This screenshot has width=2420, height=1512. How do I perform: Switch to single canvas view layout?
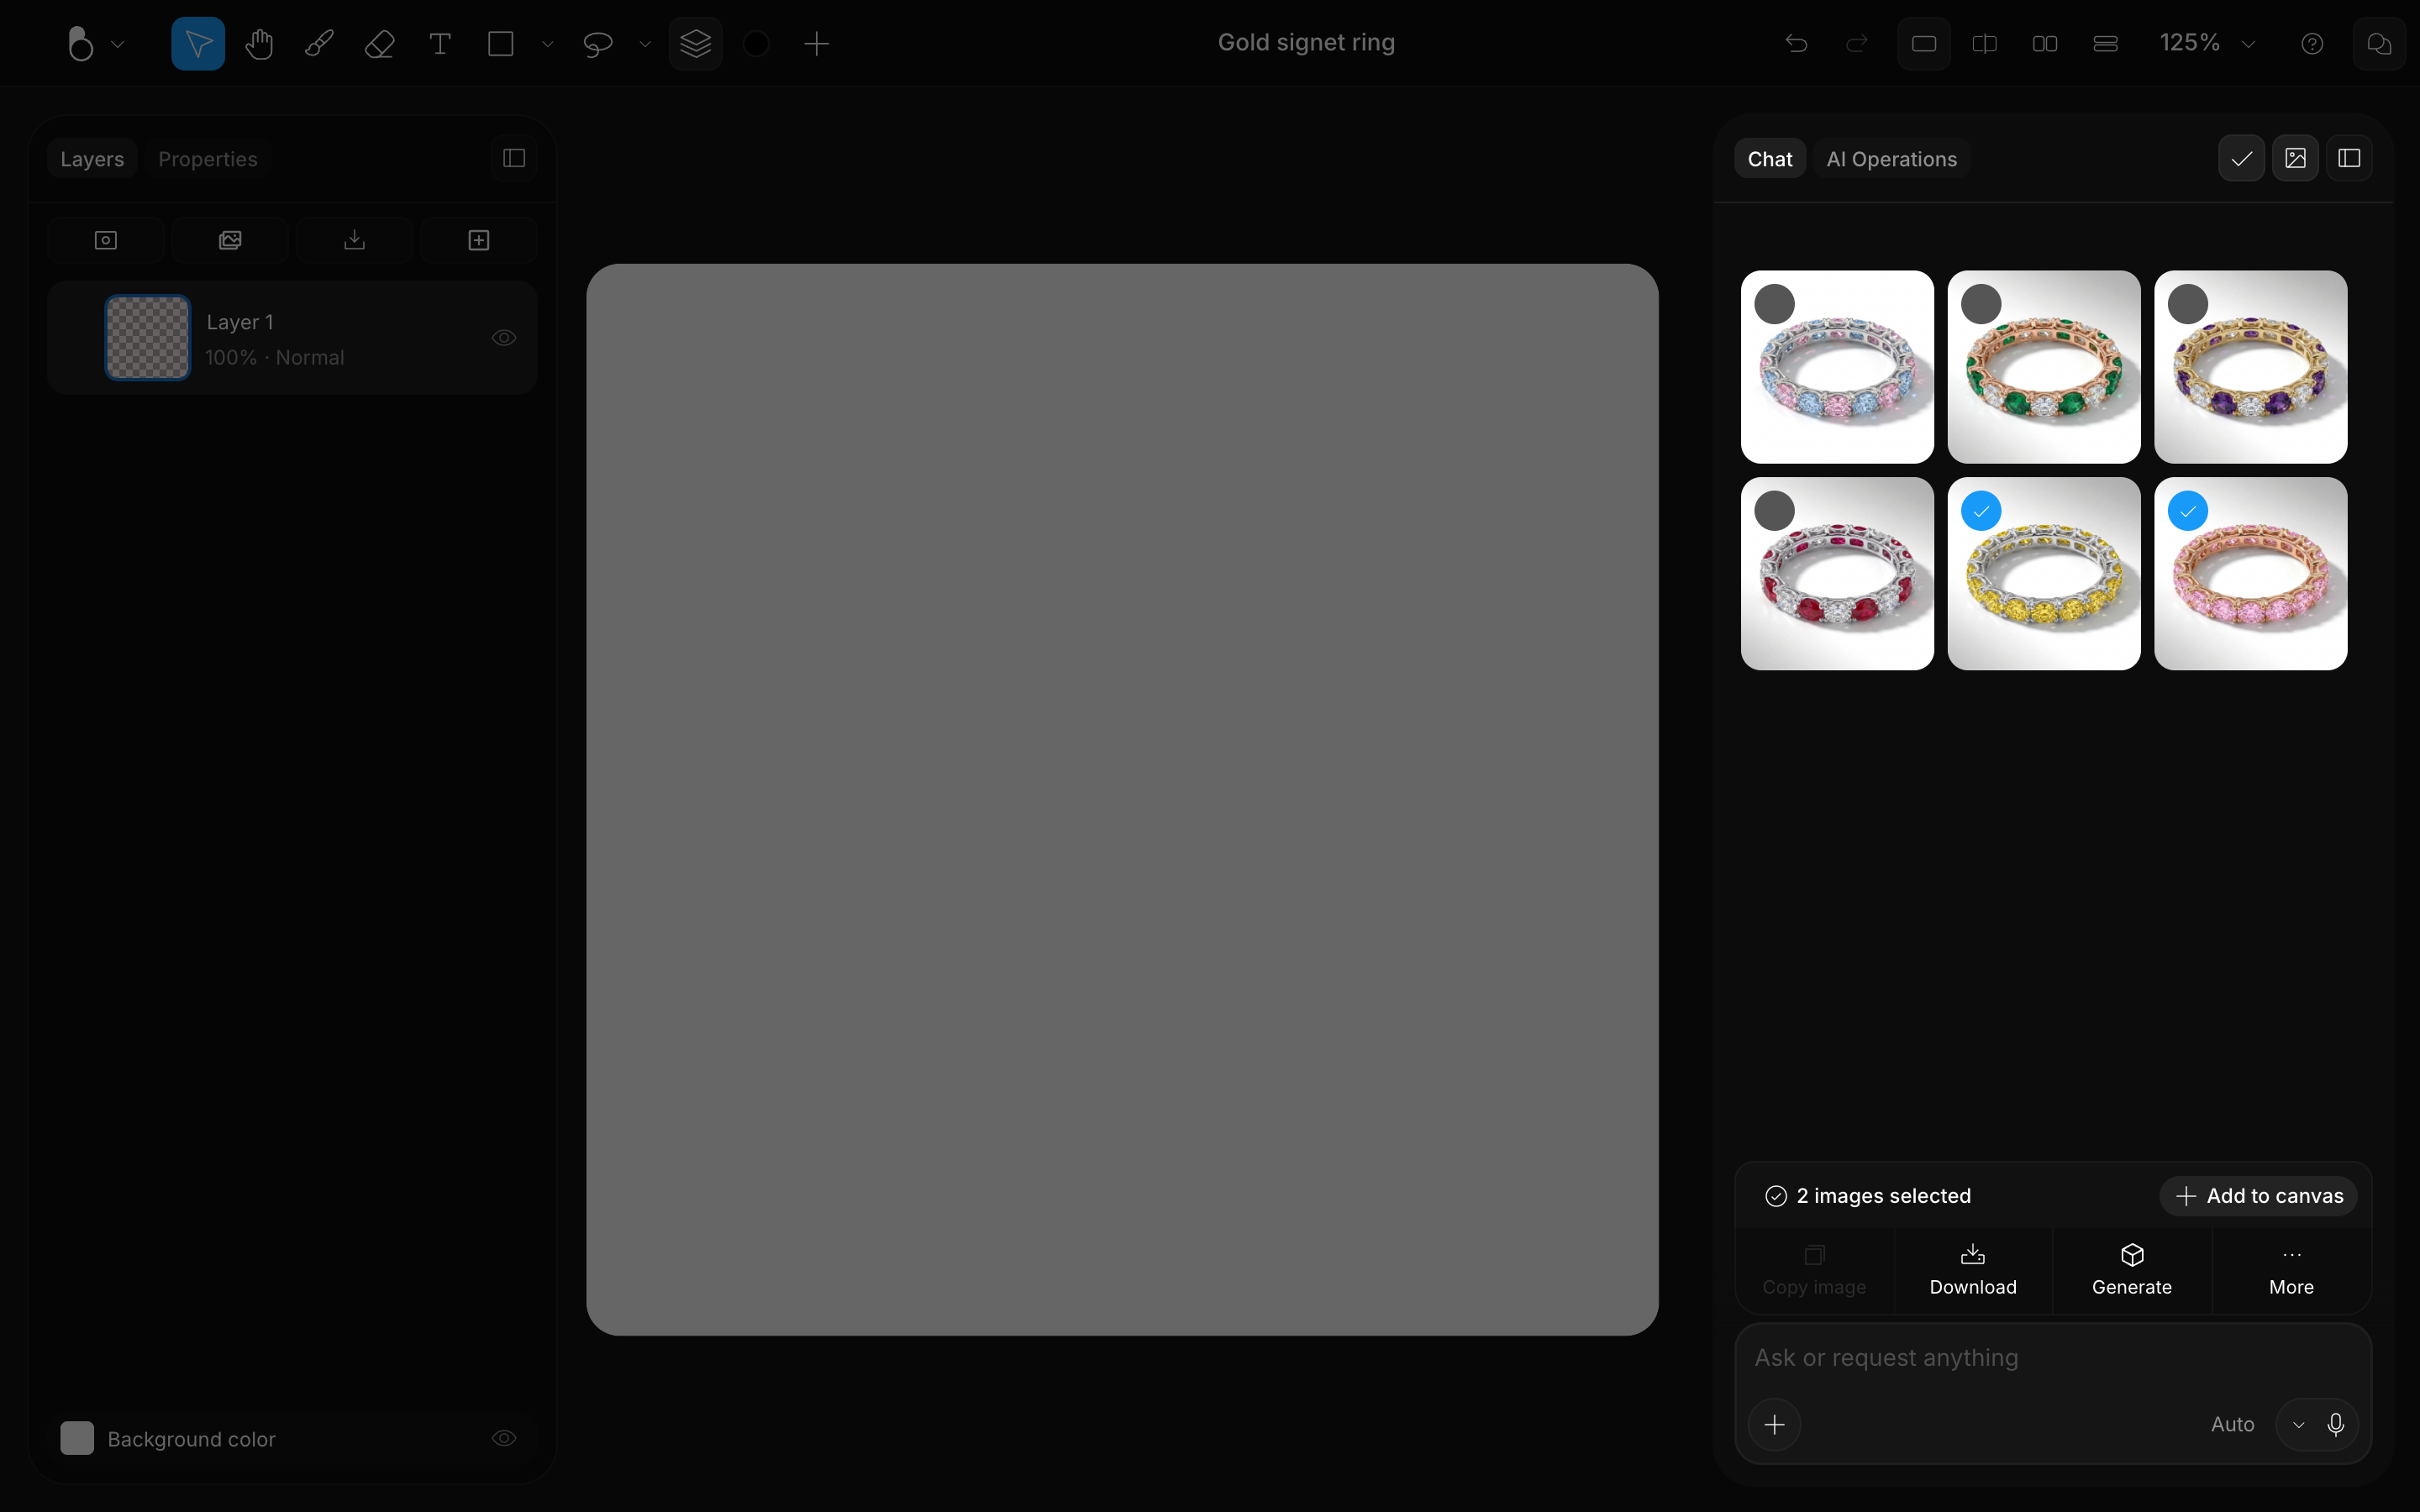(x=1924, y=44)
